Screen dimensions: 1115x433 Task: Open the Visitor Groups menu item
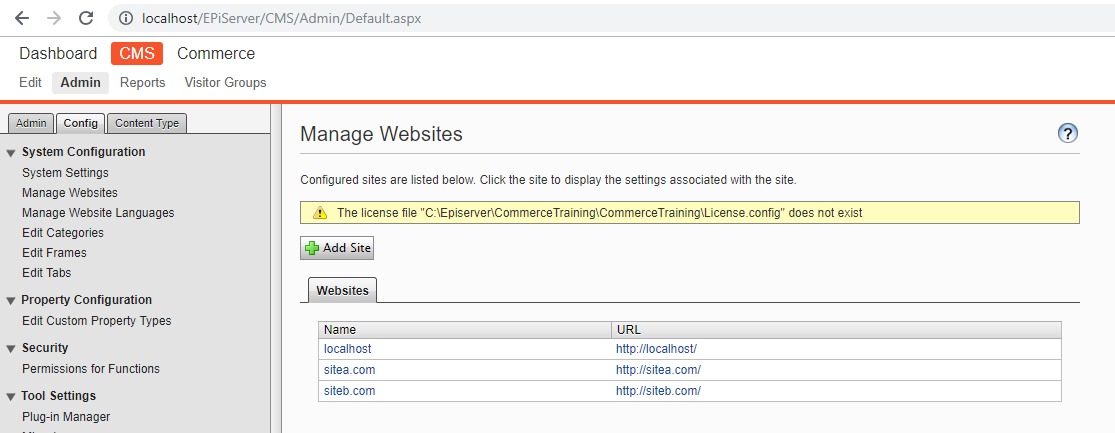(225, 83)
